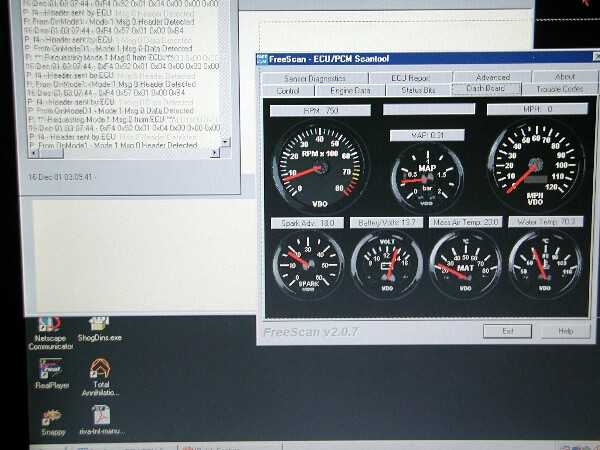
Task: Click the battery Volt gauge
Action: pos(387,264)
